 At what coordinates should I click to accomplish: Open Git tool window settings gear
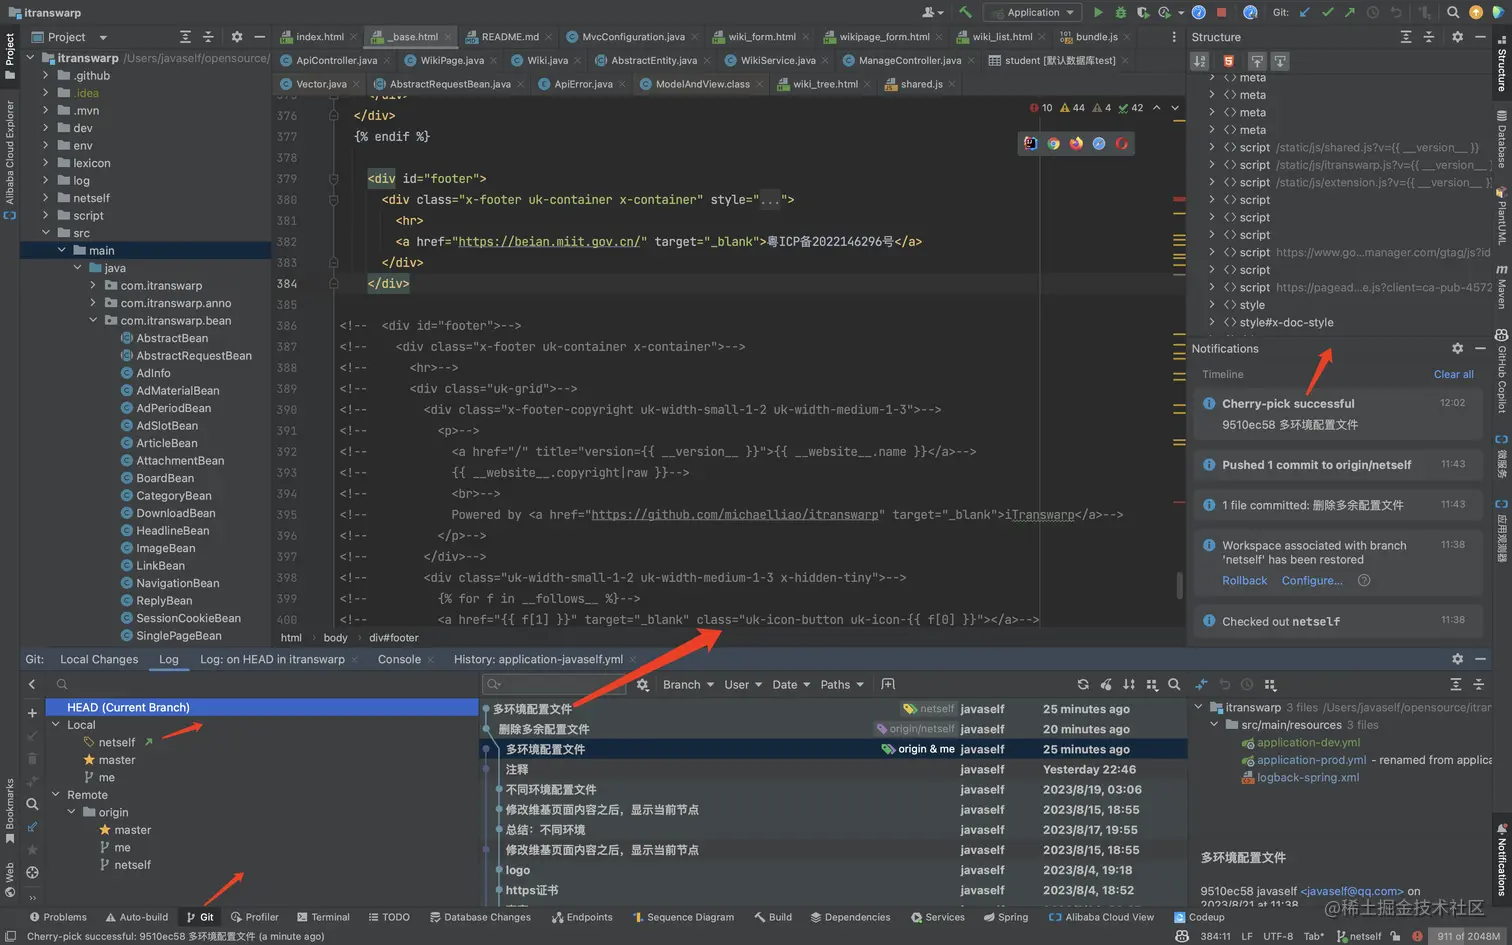click(1457, 659)
